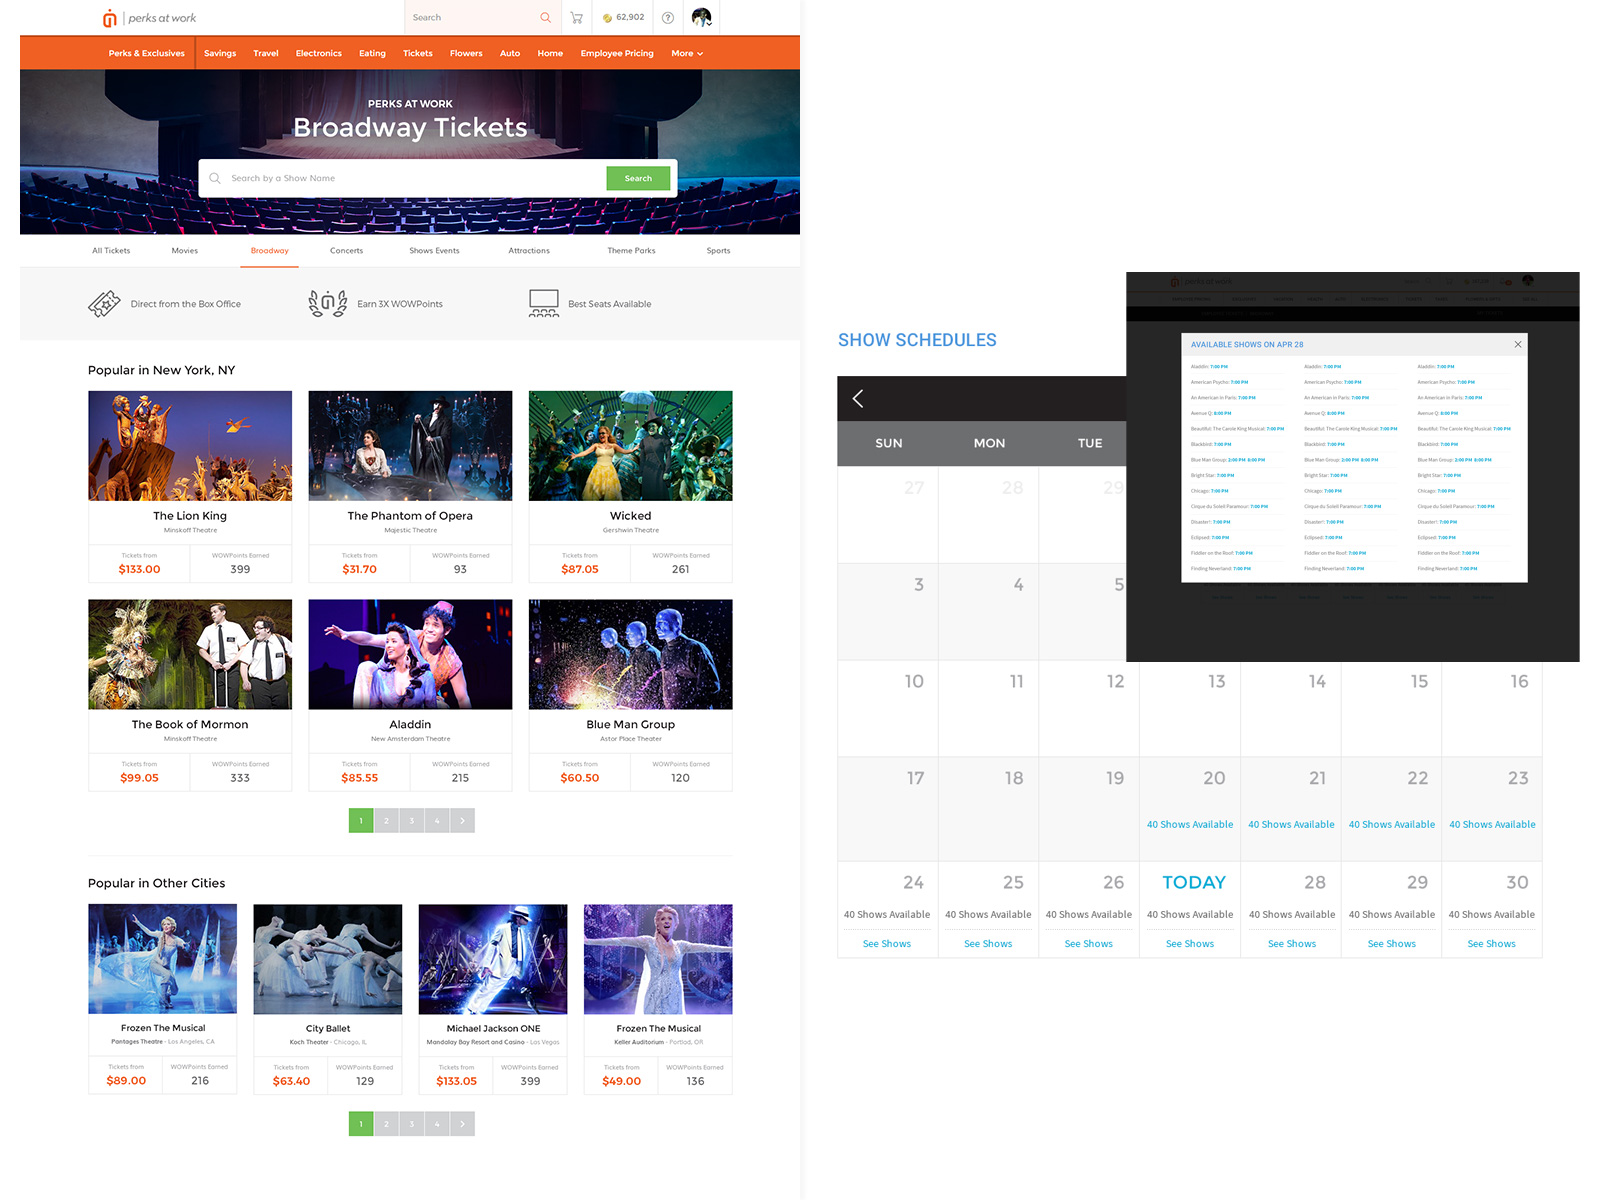Go to next page of Other Cities shows
The image size is (1600, 1200).
462,1124
